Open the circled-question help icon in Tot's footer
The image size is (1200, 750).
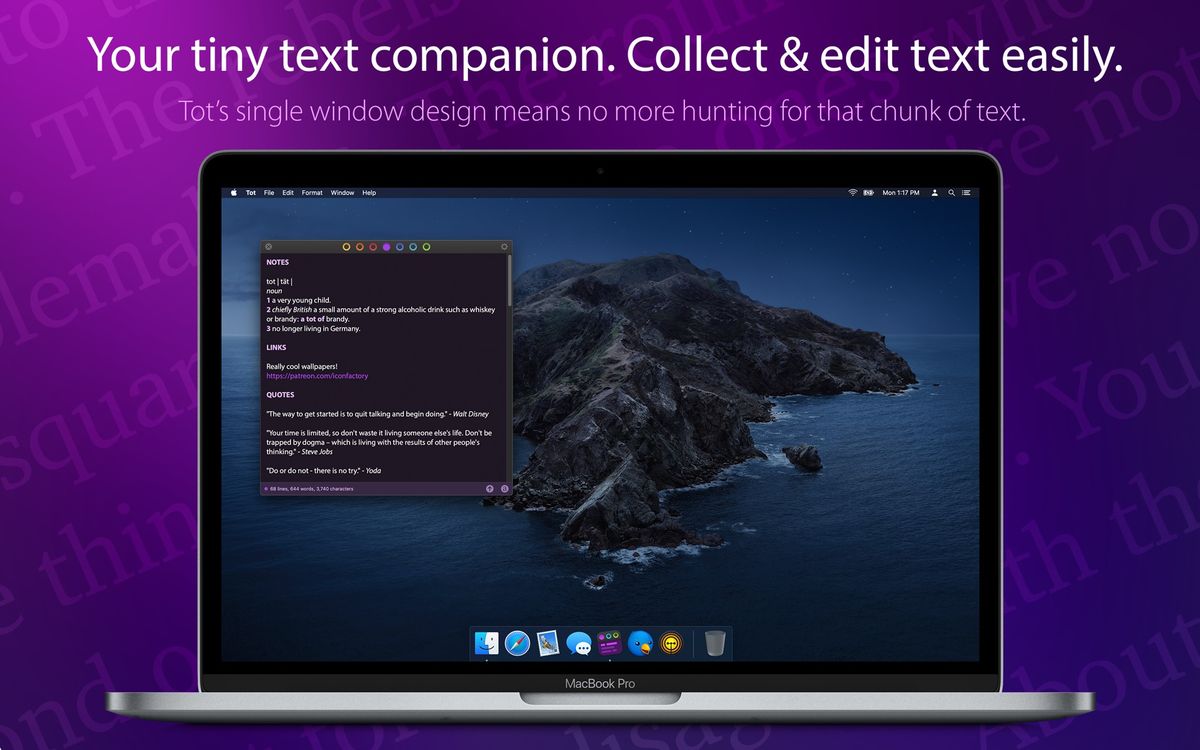[x=504, y=489]
